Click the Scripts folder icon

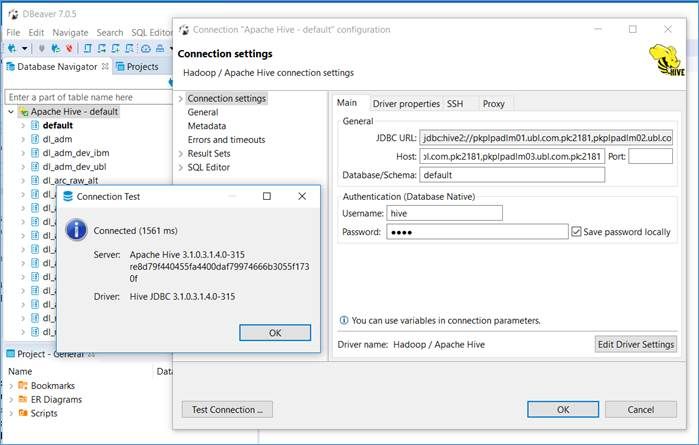23,413
